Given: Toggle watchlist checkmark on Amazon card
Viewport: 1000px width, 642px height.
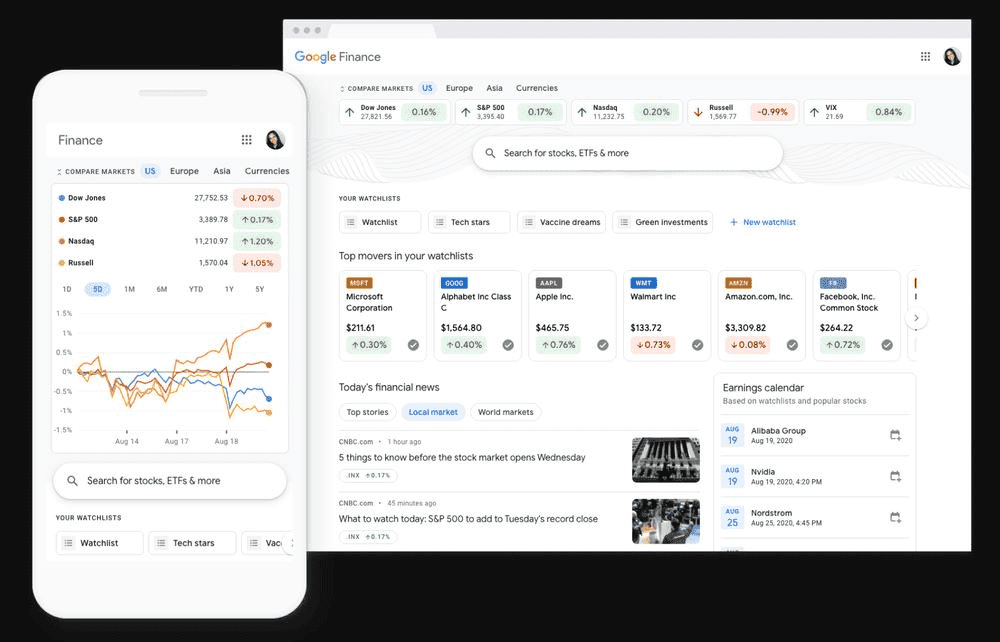Looking at the screenshot, I should [792, 345].
